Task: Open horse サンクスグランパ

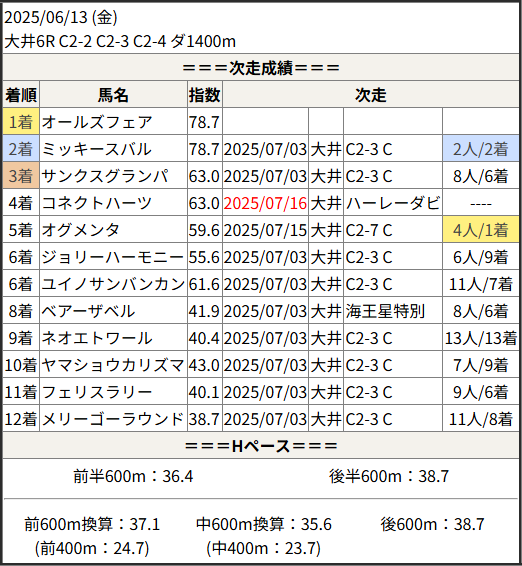Action: [105, 176]
